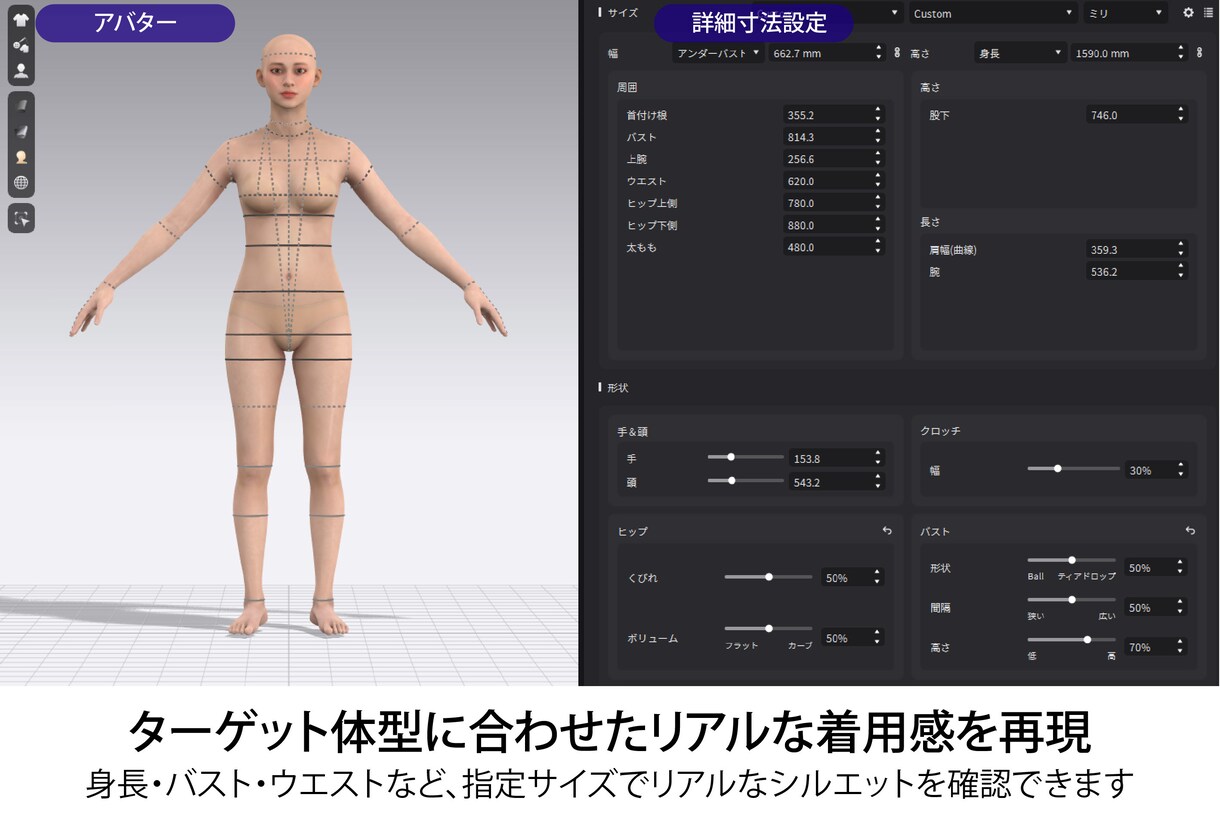The height and width of the screenshot is (813, 1220).
Task: Toggle link icon next to width 662.7 mm
Action: (897, 52)
